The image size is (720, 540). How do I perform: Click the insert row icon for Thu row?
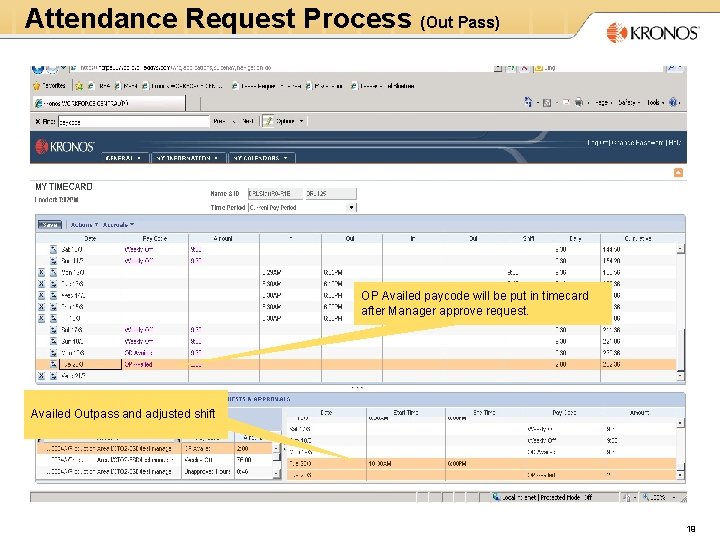pos(53,307)
